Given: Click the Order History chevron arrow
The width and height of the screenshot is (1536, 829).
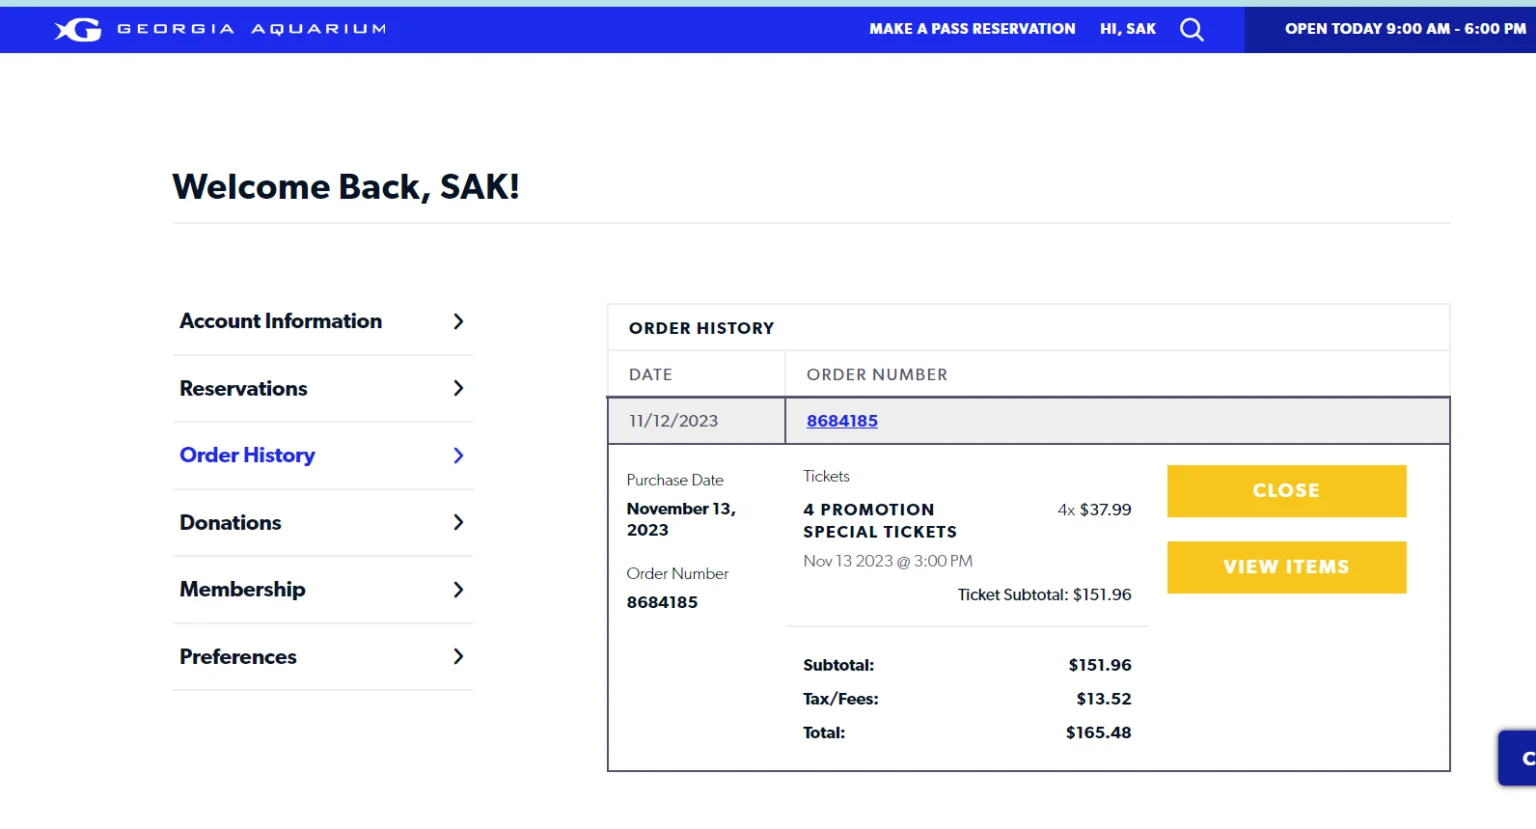Looking at the screenshot, I should click(x=458, y=455).
